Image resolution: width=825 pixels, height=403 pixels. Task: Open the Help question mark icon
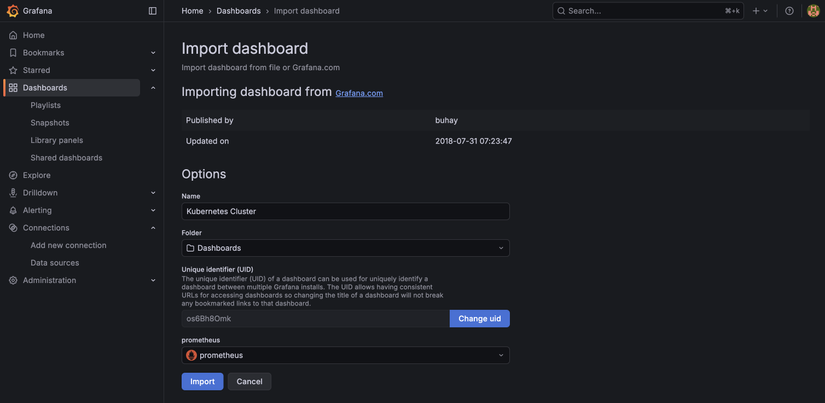tap(789, 11)
